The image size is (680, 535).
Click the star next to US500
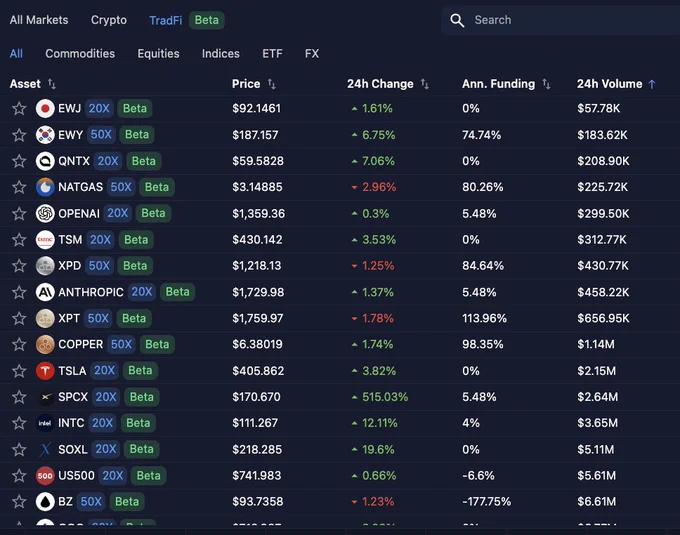pos(19,476)
